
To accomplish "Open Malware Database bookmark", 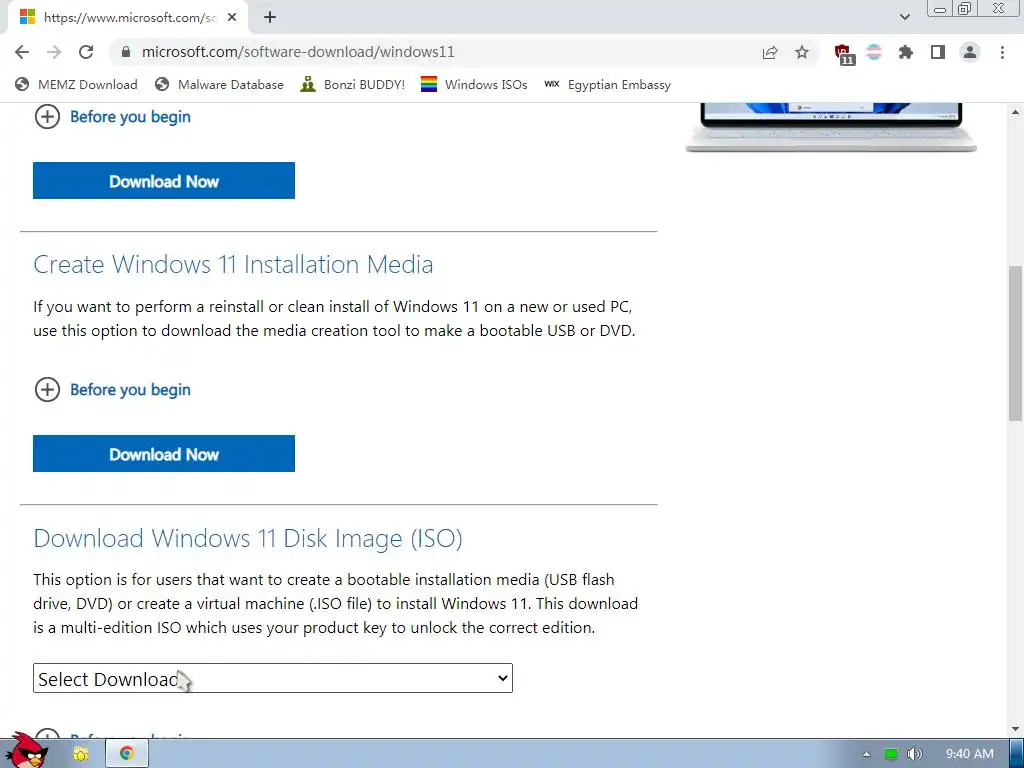I will click(219, 84).
